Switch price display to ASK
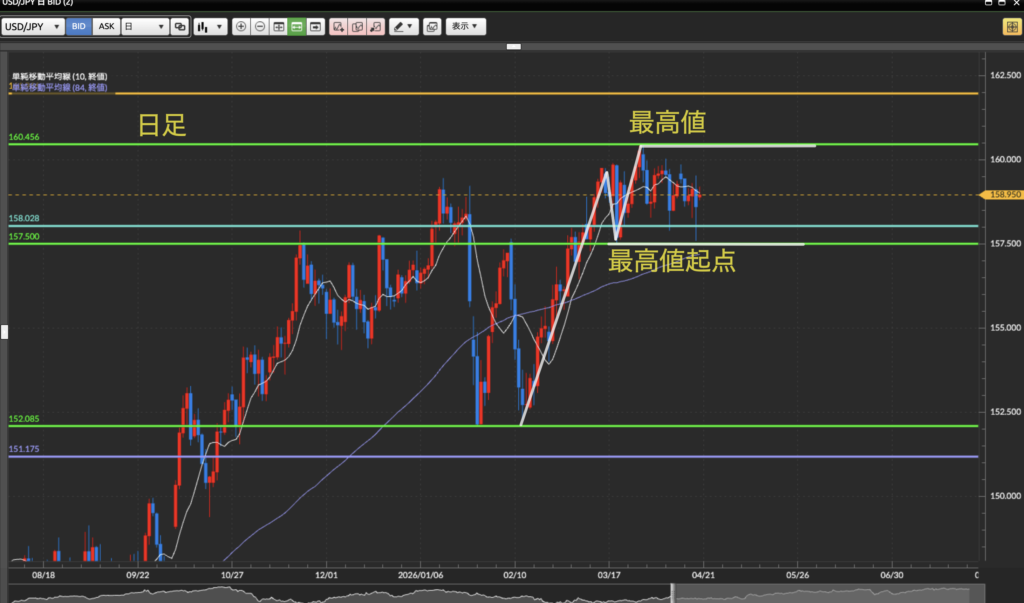 [x=105, y=27]
